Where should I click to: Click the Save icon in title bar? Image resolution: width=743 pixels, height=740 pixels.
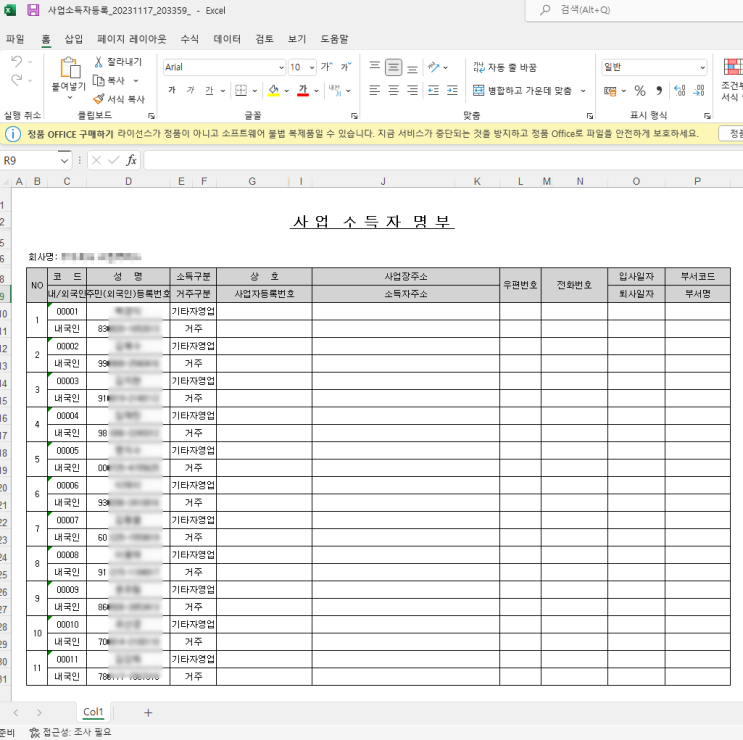[33, 10]
